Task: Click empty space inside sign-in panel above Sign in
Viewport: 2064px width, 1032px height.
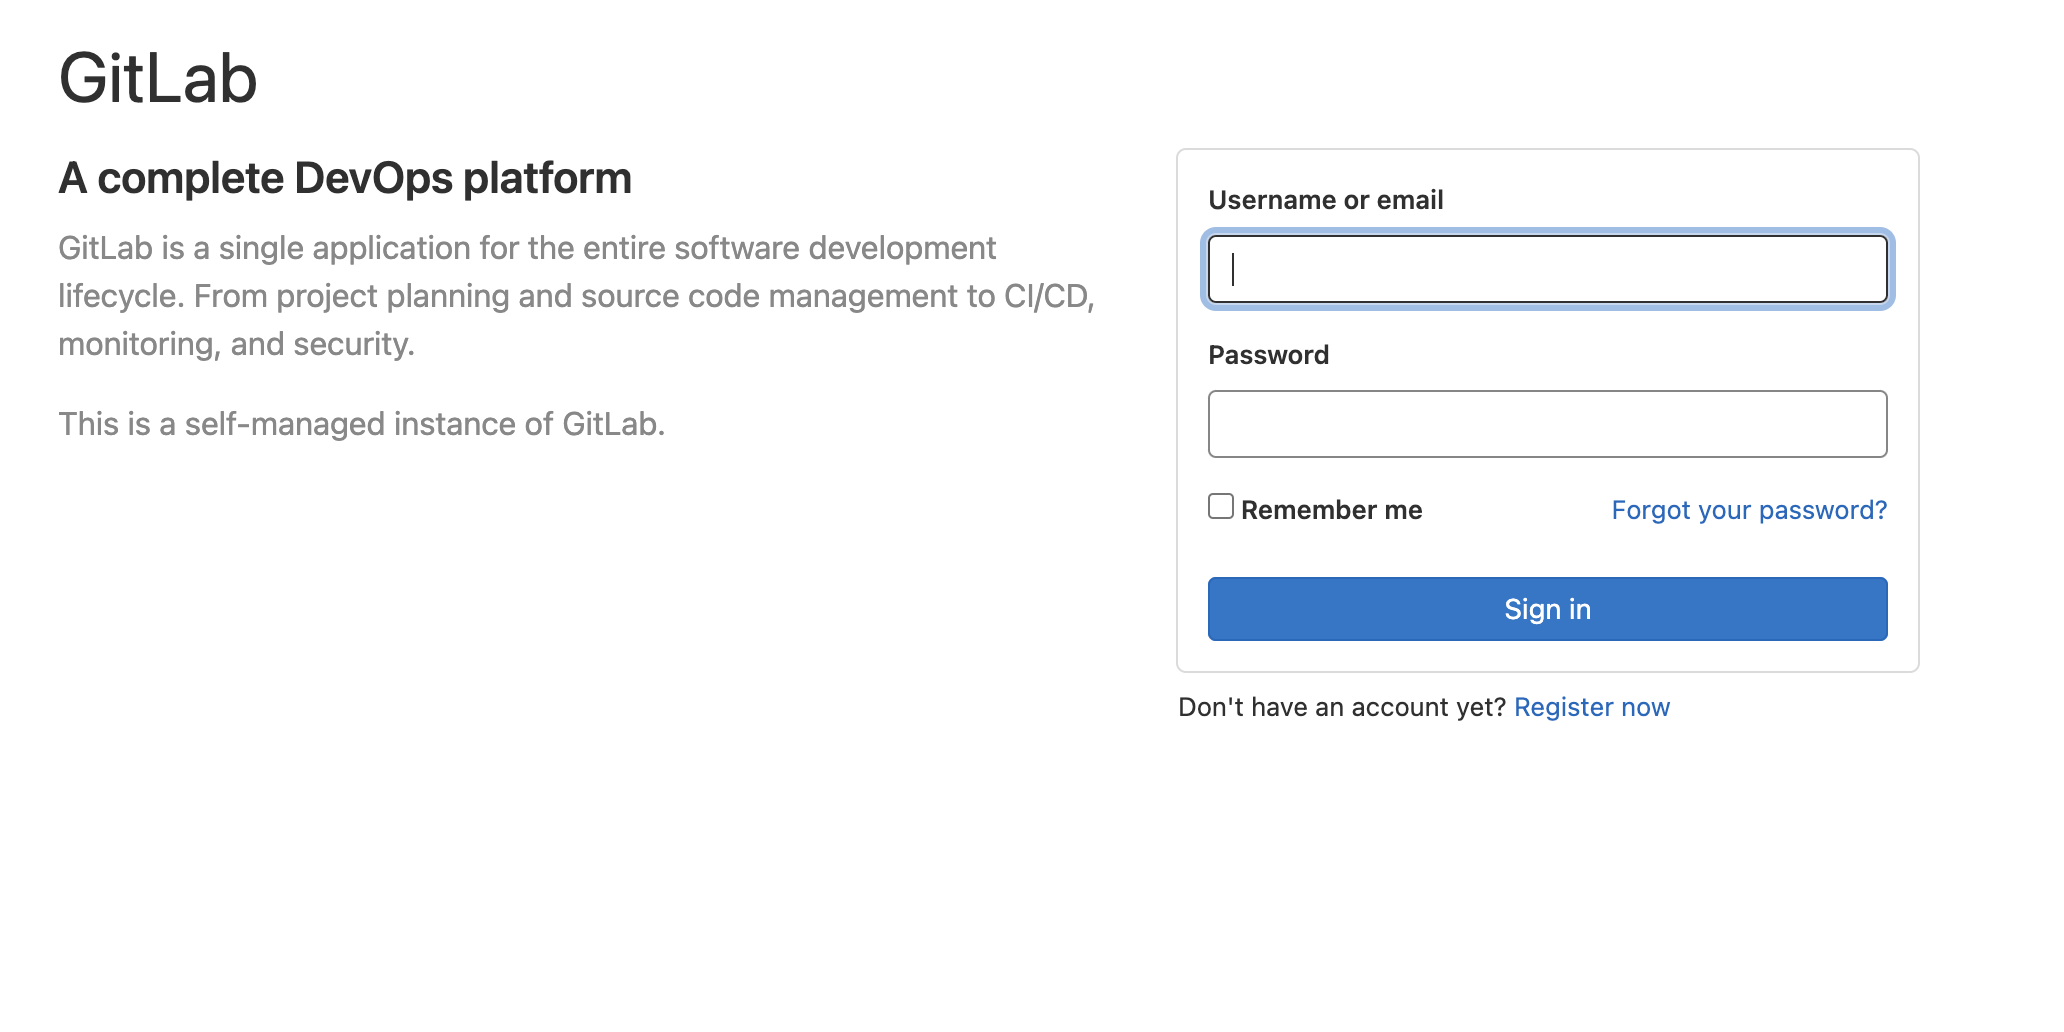Action: click(x=1546, y=550)
